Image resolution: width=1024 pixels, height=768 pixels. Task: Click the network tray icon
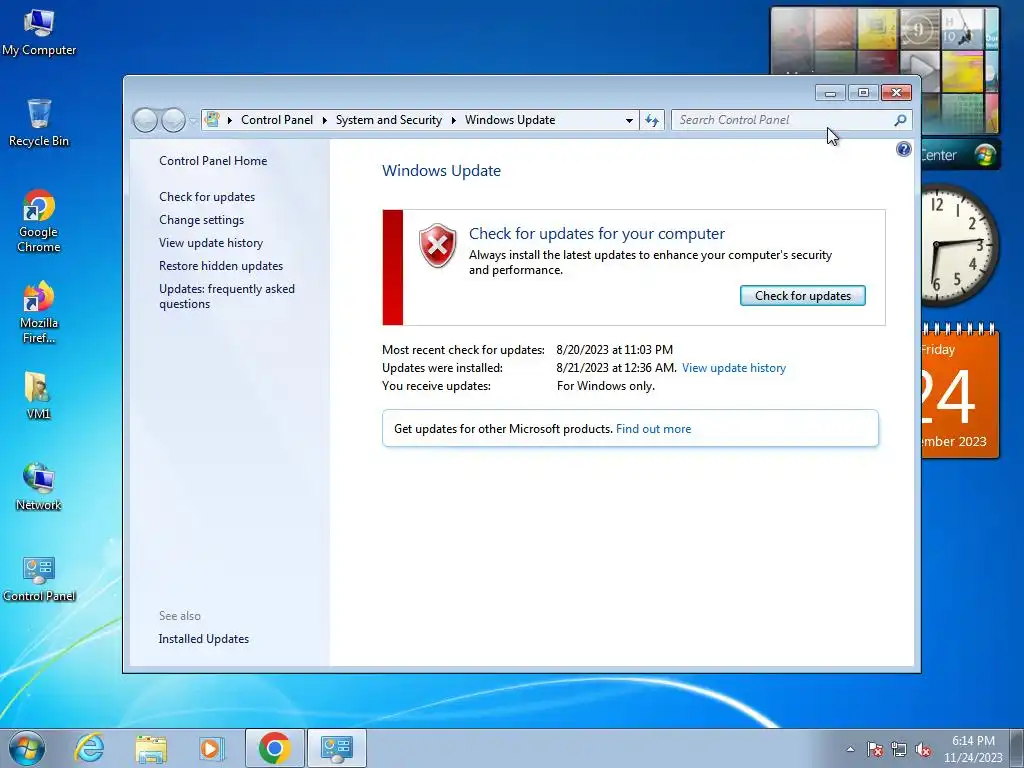899,750
